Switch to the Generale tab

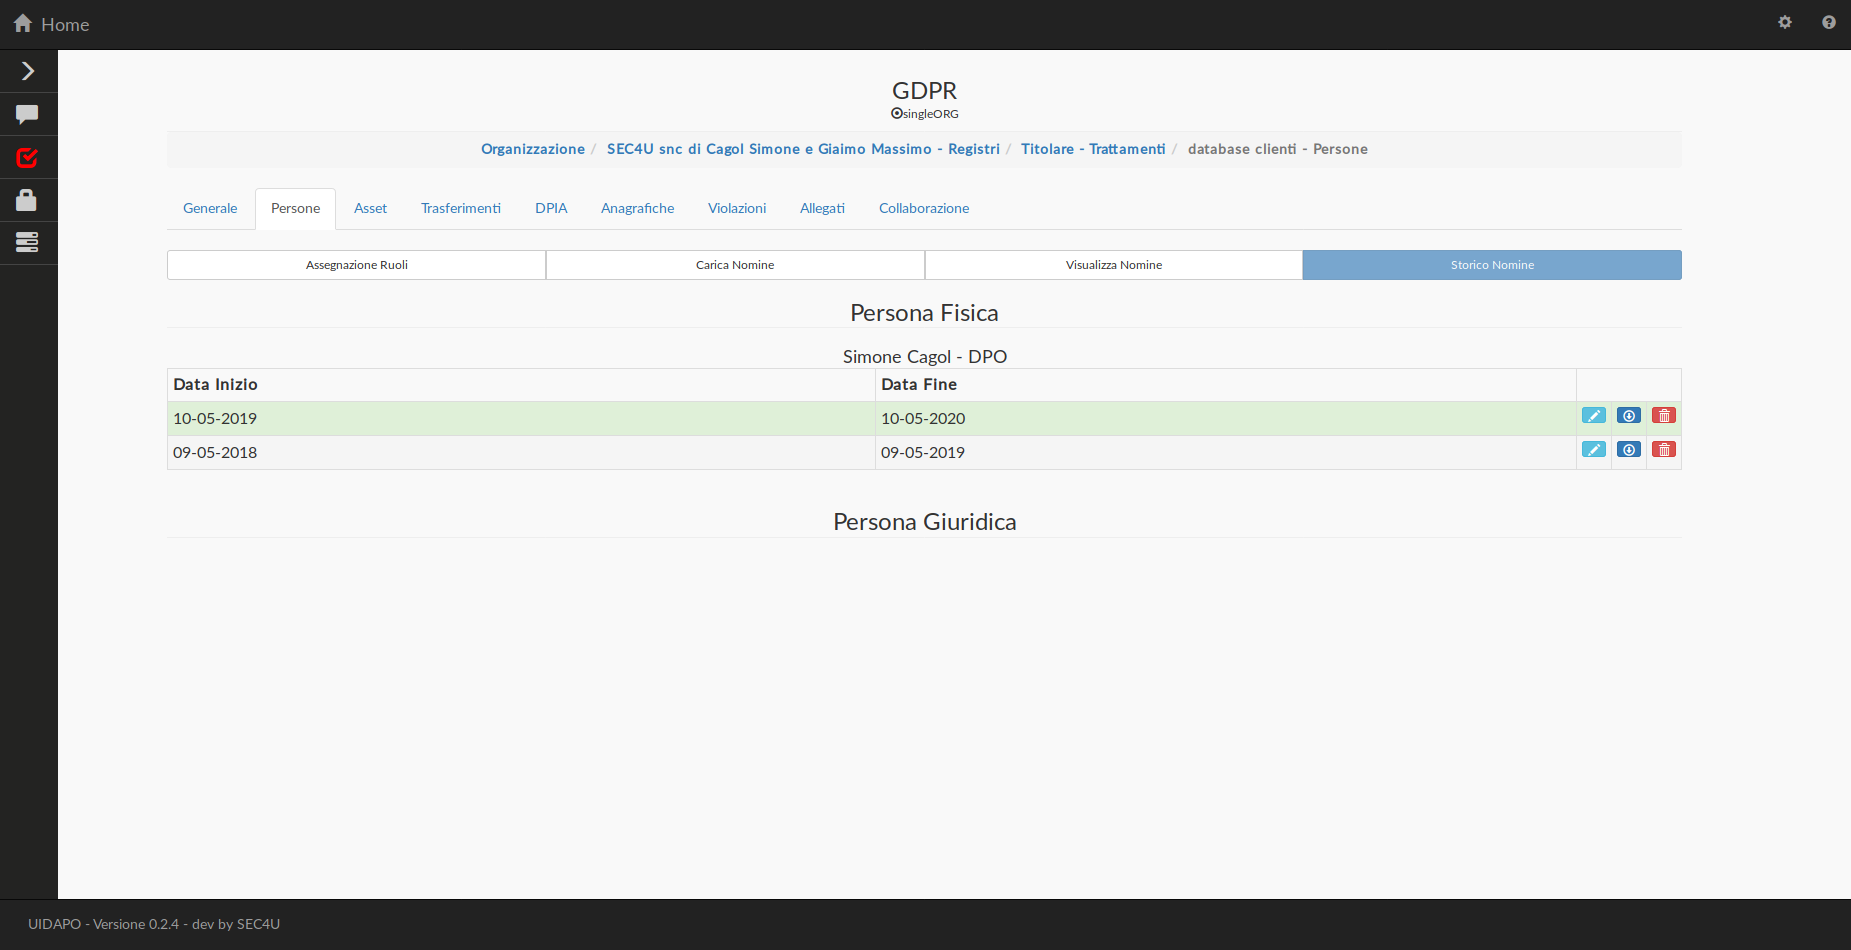(210, 208)
